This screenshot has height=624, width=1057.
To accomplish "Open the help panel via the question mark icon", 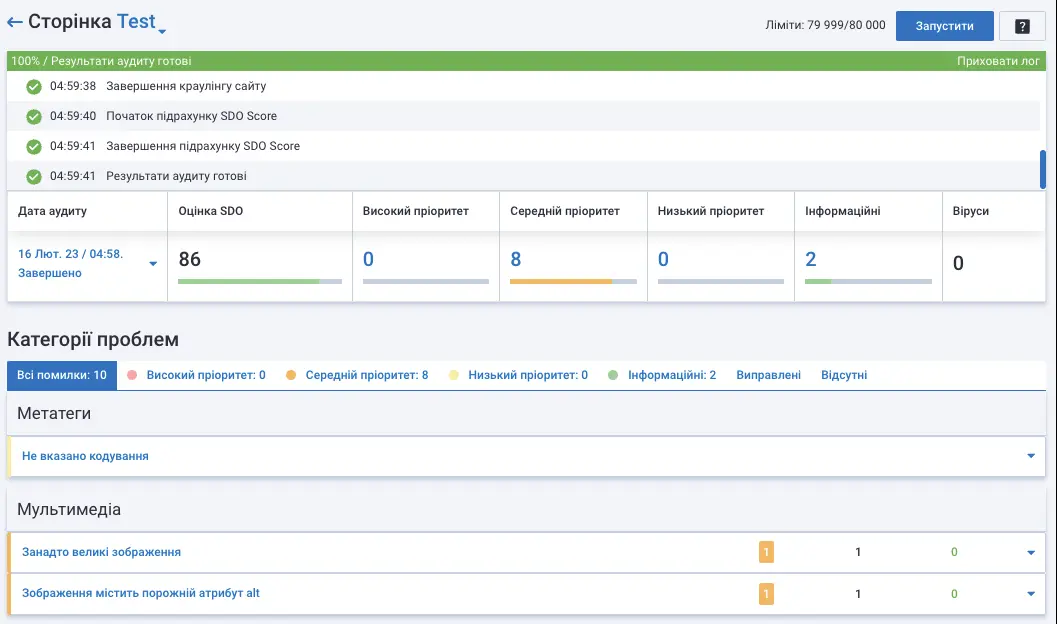I will (1022, 25).
